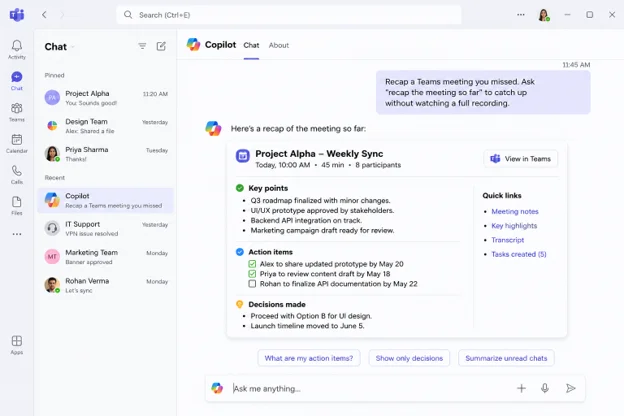
Task: Click the Recent section label
Action: (x=55, y=178)
